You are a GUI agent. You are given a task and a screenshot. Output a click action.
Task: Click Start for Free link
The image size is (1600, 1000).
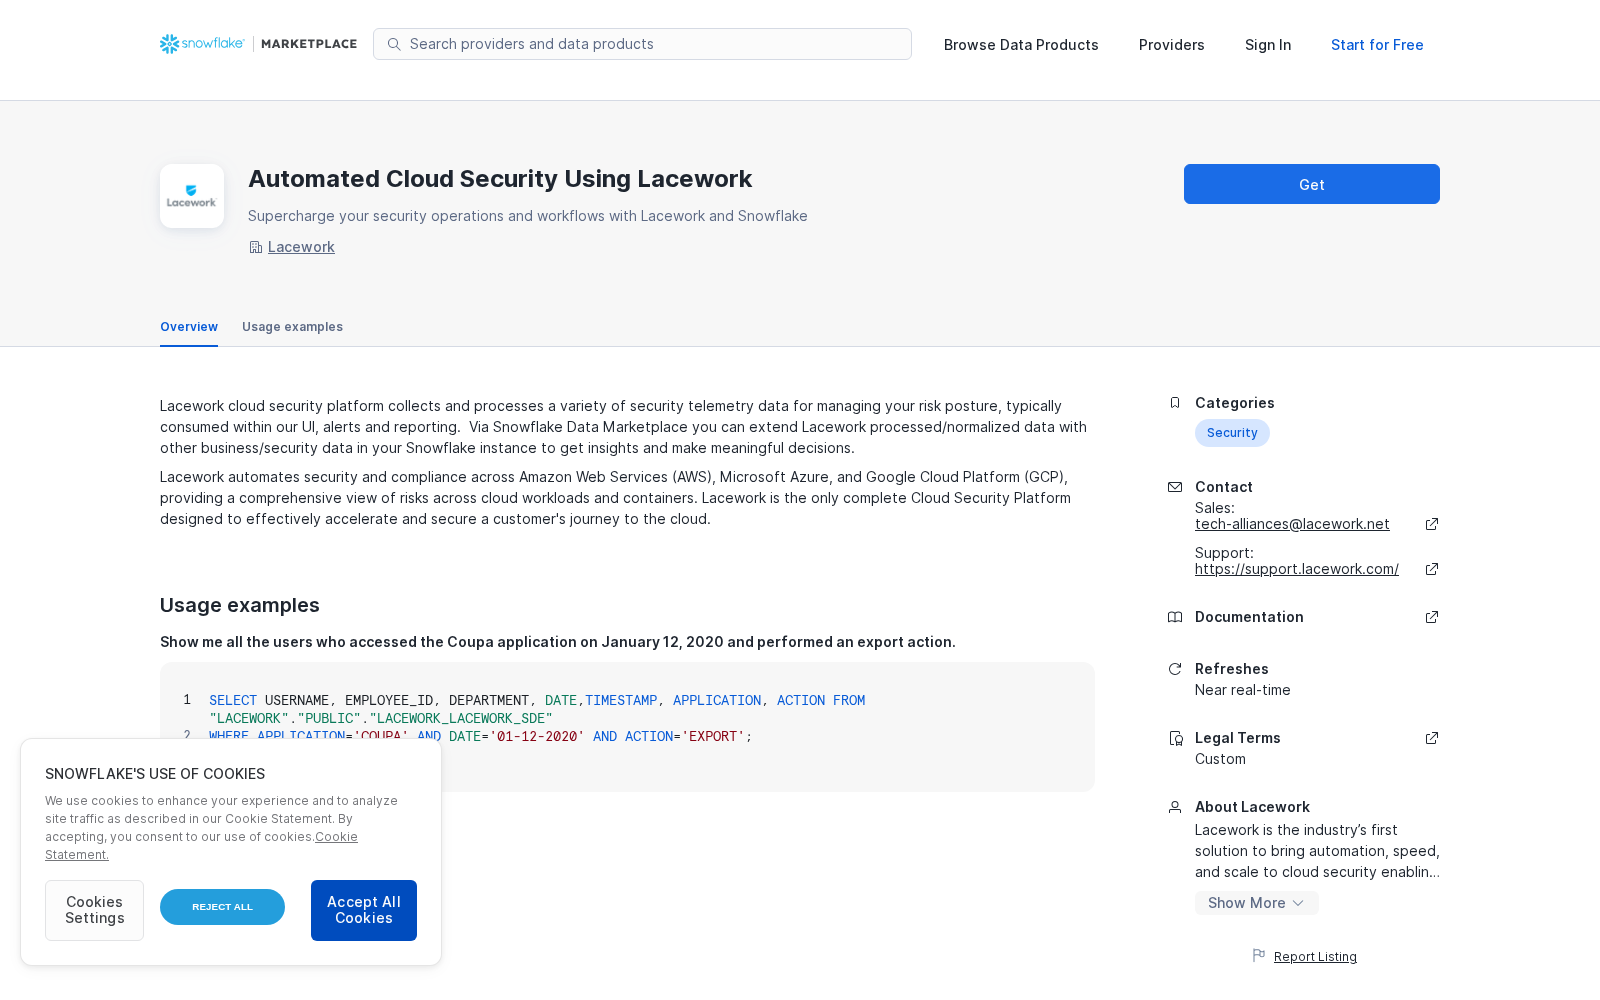[x=1377, y=45]
